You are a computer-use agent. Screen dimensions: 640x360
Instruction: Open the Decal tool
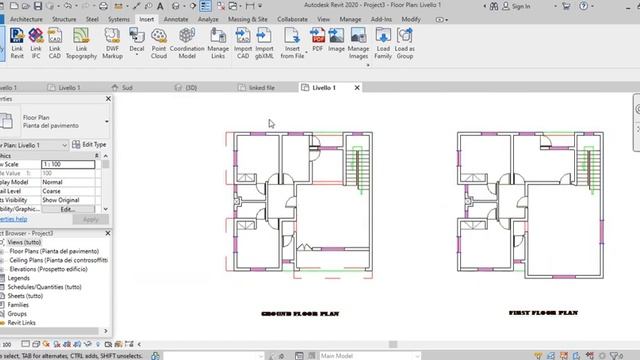[137, 40]
